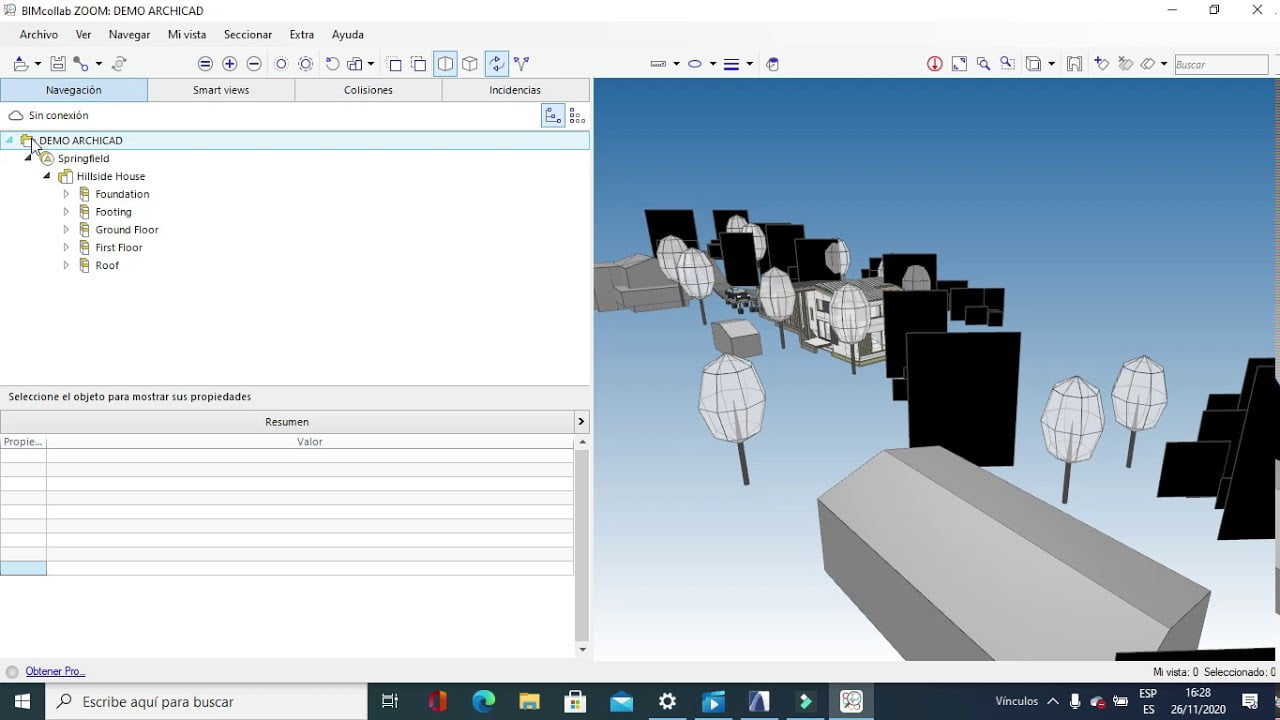The image size is (1280, 720).
Task: Click the connection nodes toolbar icon
Action: click(x=81, y=64)
